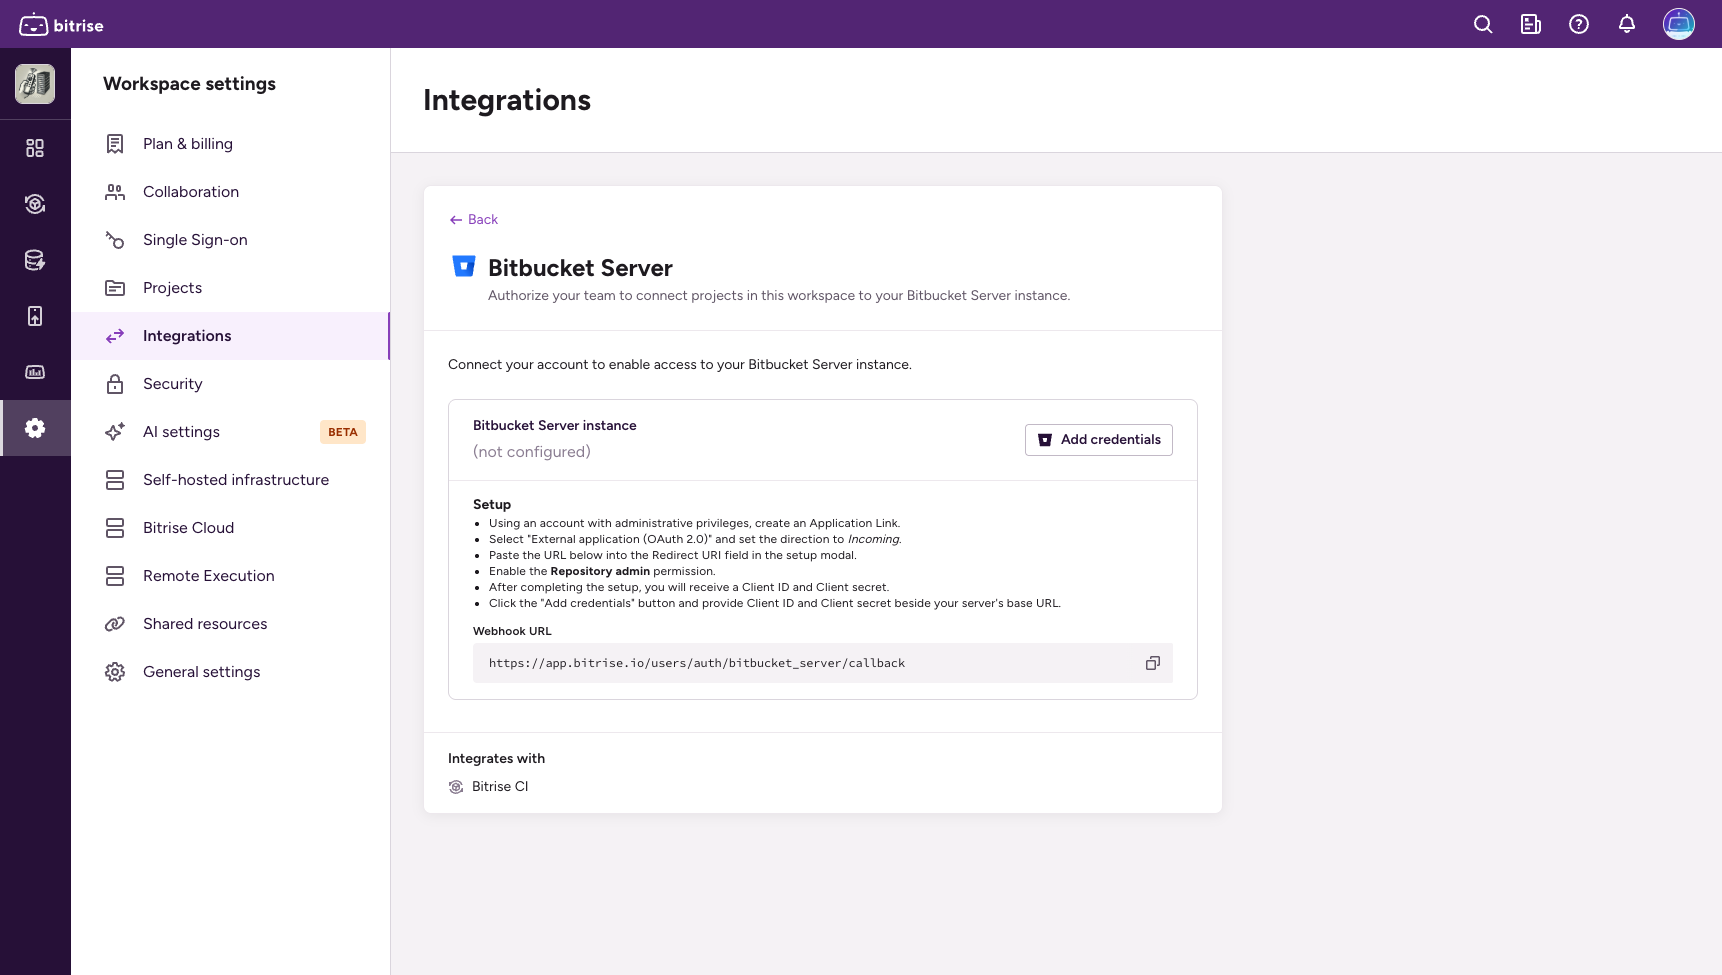1722x975 pixels.
Task: Select the workspace settings gear icon
Action: click(35, 428)
